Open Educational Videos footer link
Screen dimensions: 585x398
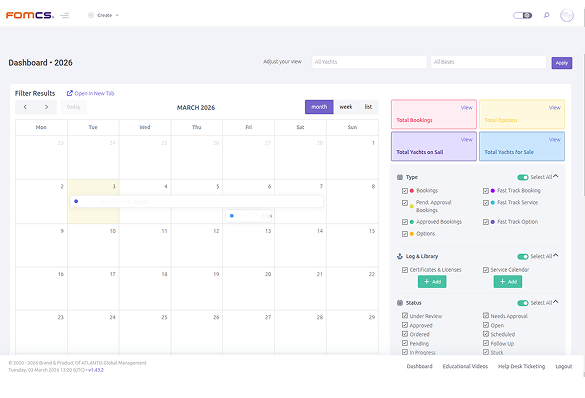click(465, 366)
